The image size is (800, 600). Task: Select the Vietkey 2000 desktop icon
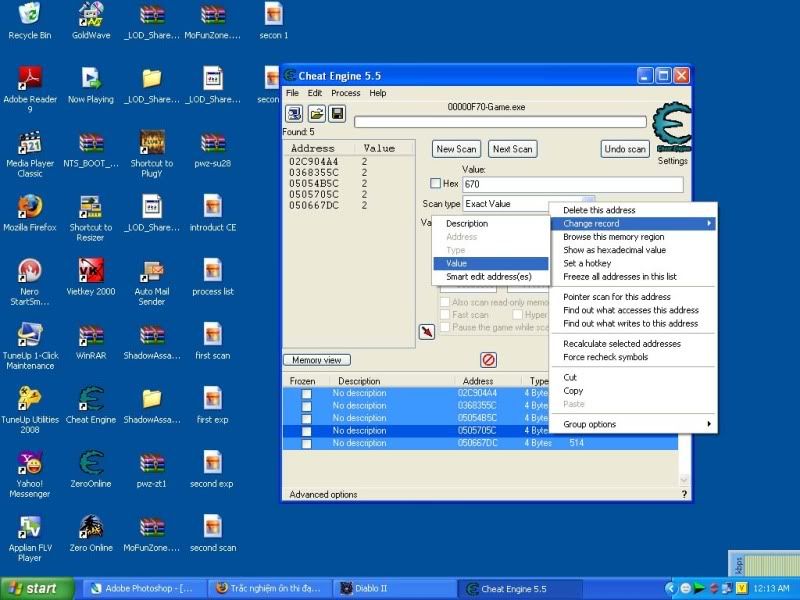tap(91, 277)
